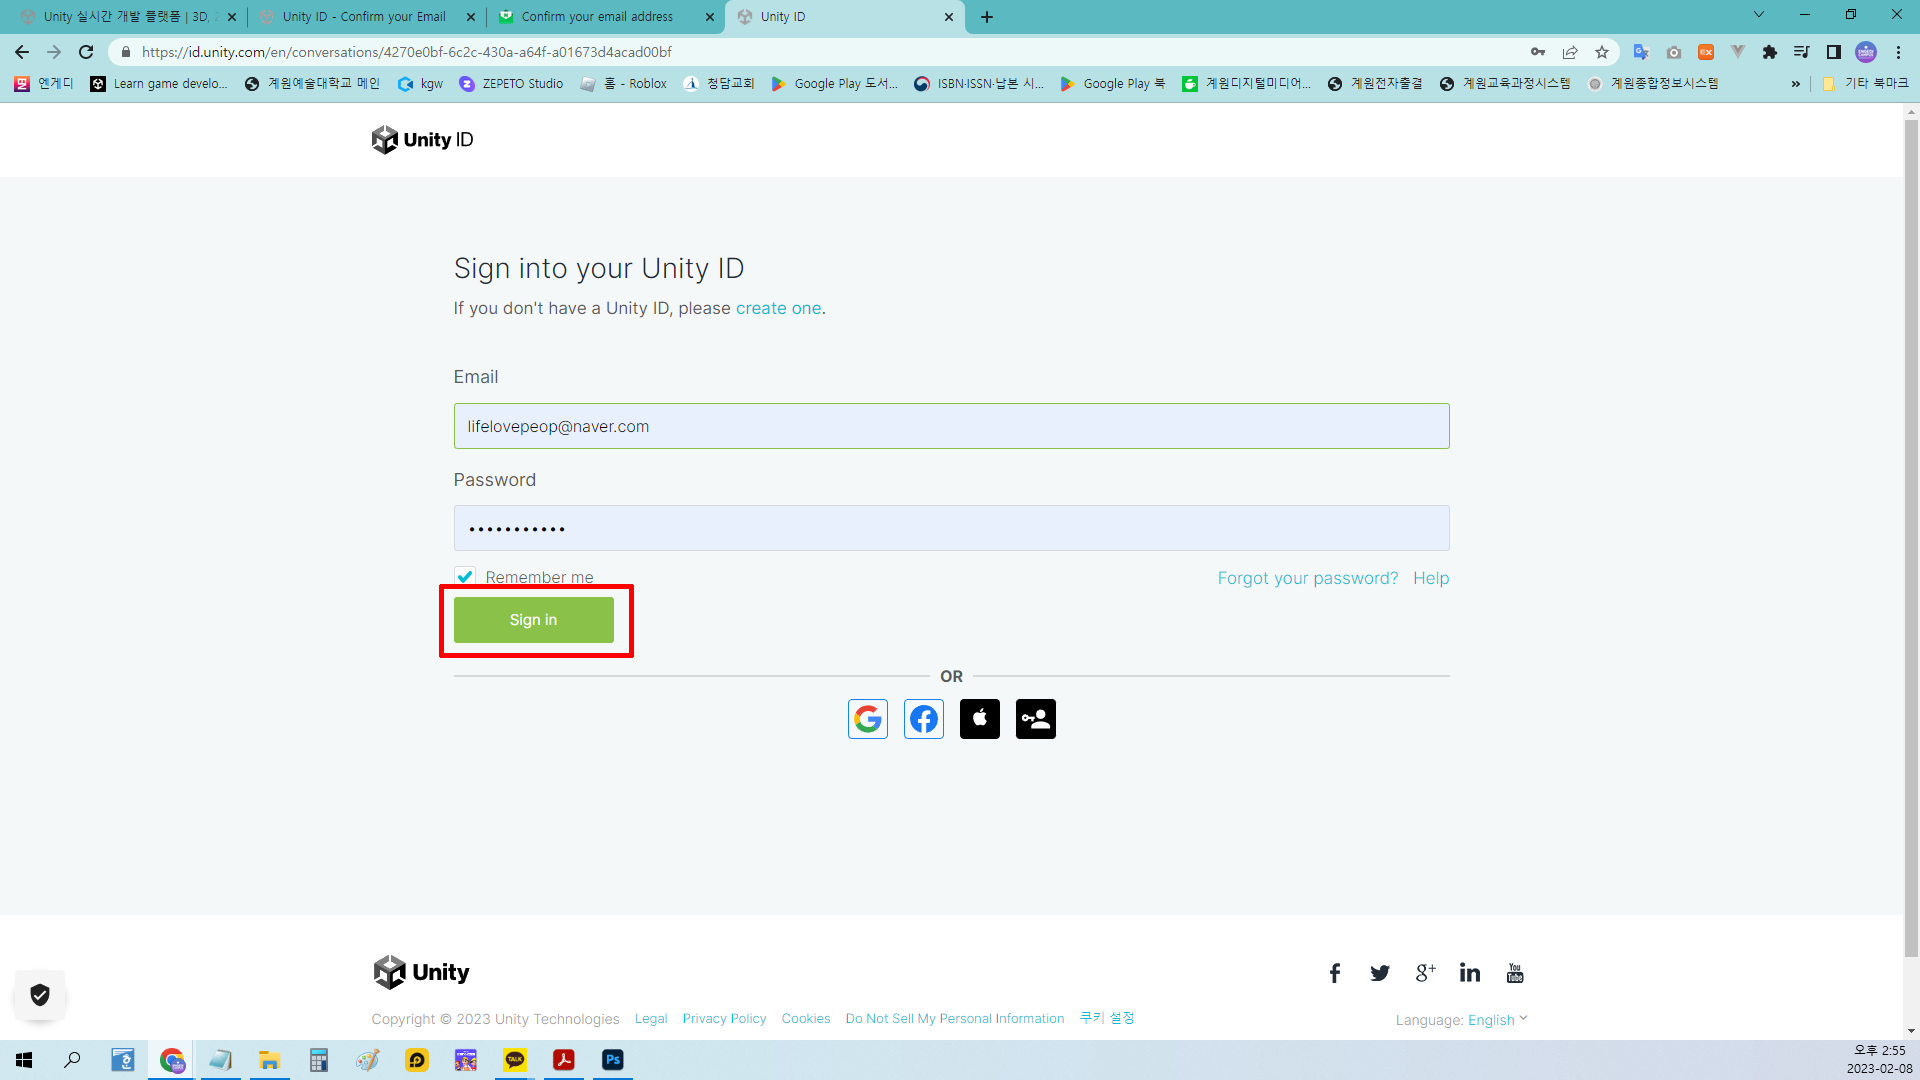1920x1080 pixels.
Task: Visit Unity's Google Plus page in footer
Action: 1425,973
